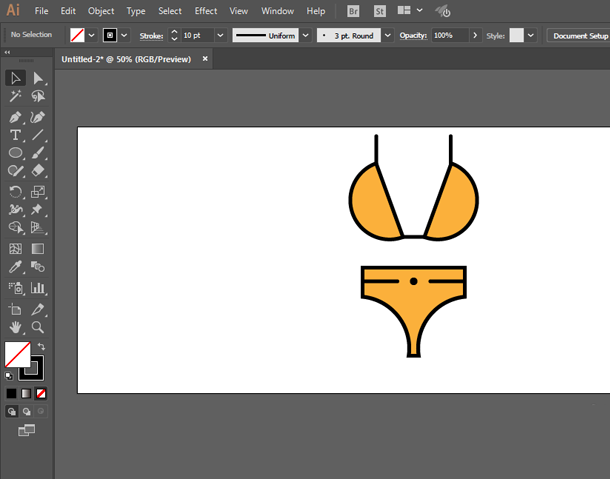Open the Effect menu
610x479 pixels.
206,11
